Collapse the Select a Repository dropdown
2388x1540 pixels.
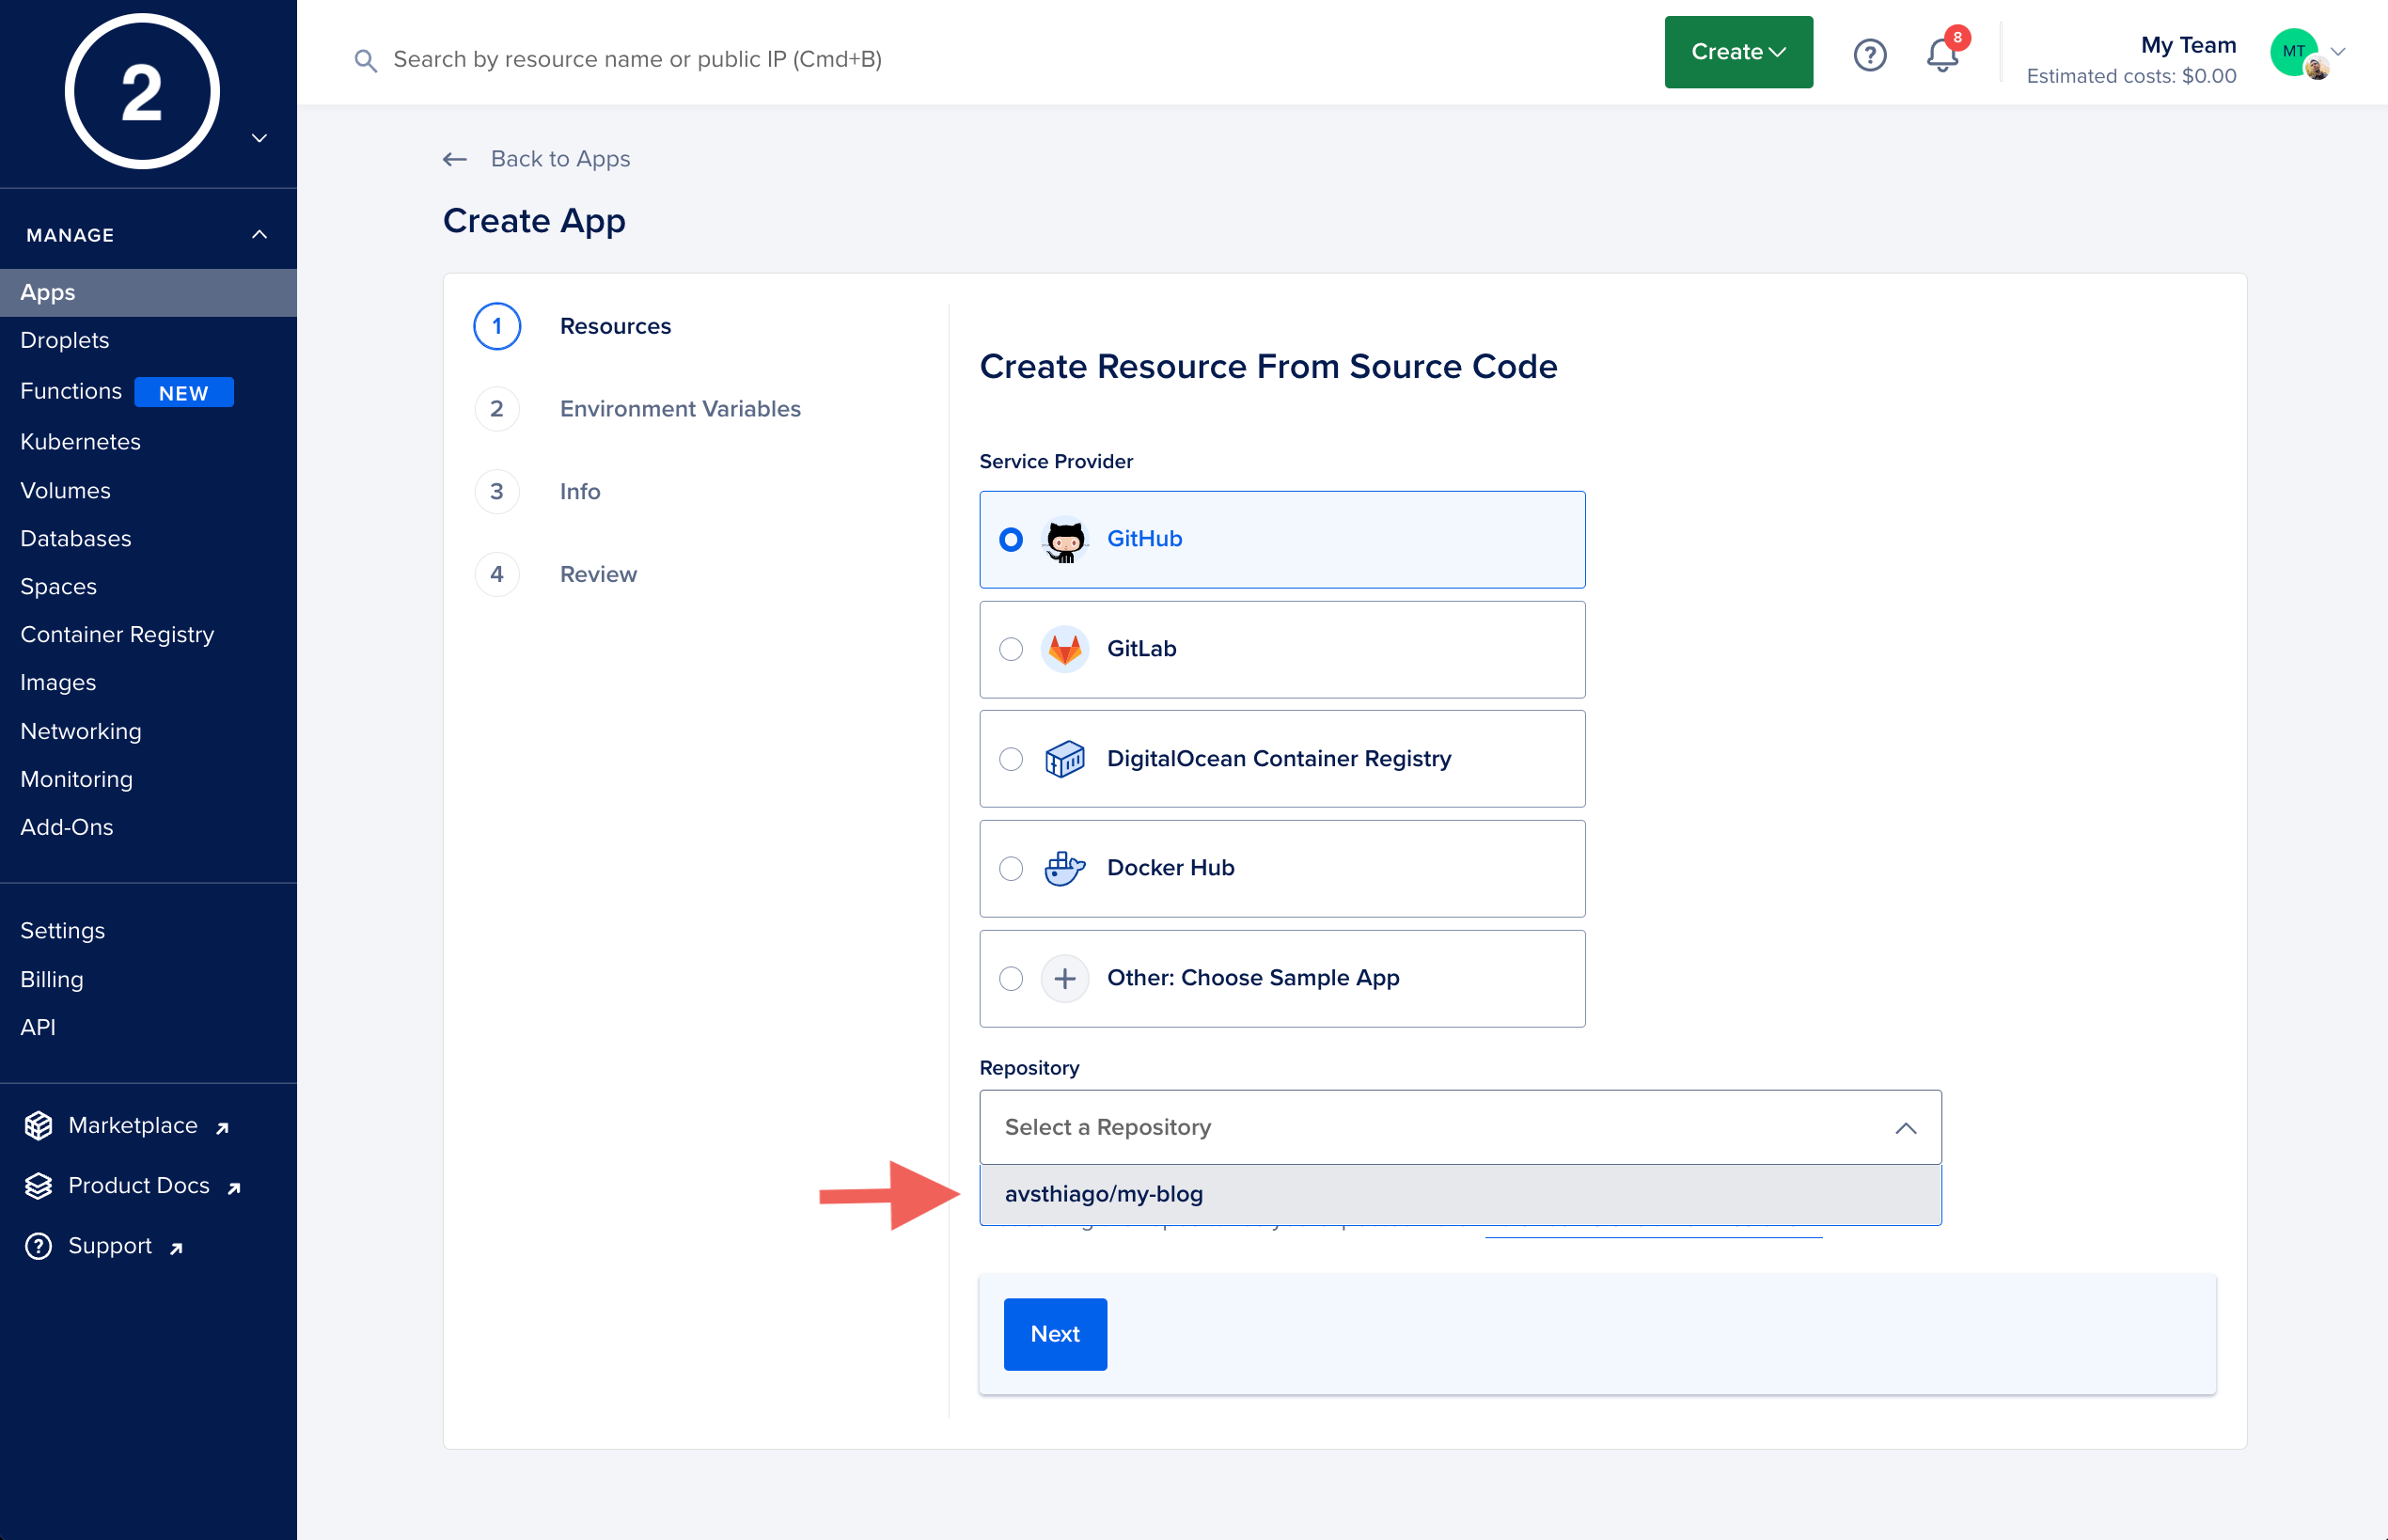coord(1905,1128)
